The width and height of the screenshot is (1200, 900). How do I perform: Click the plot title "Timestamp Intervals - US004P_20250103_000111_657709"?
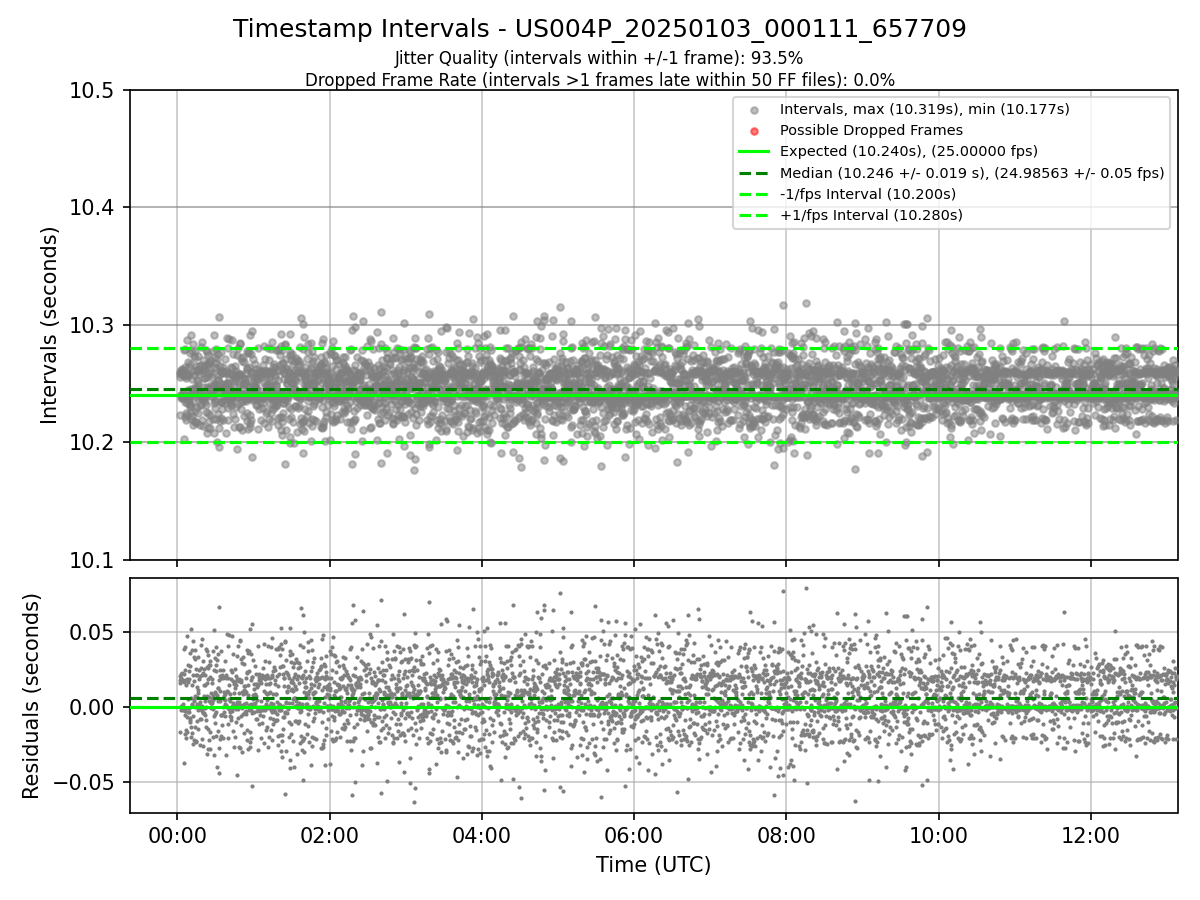tap(600, 29)
